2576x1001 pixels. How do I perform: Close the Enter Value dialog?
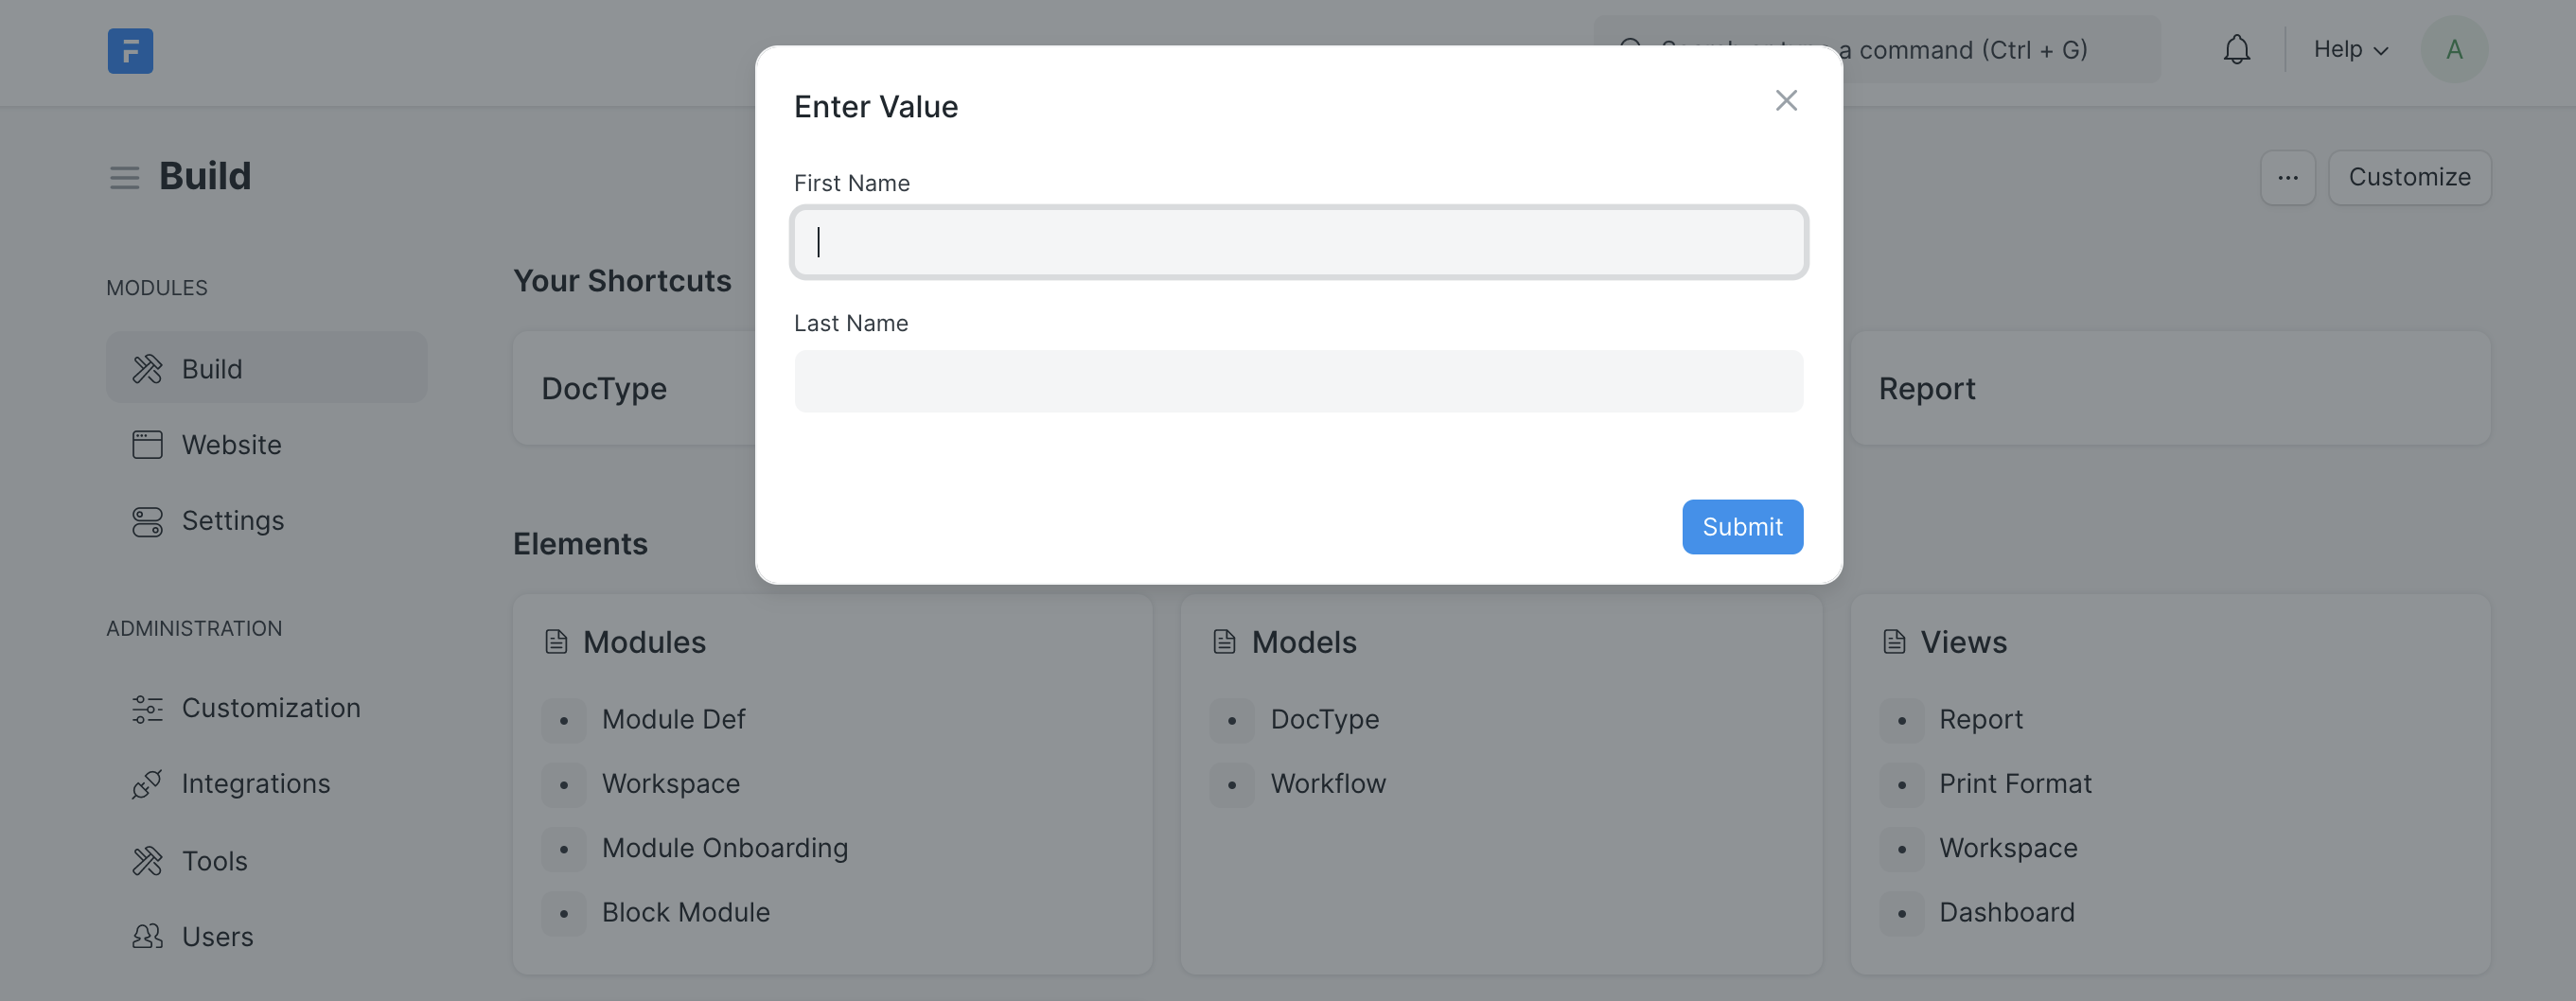point(1785,101)
